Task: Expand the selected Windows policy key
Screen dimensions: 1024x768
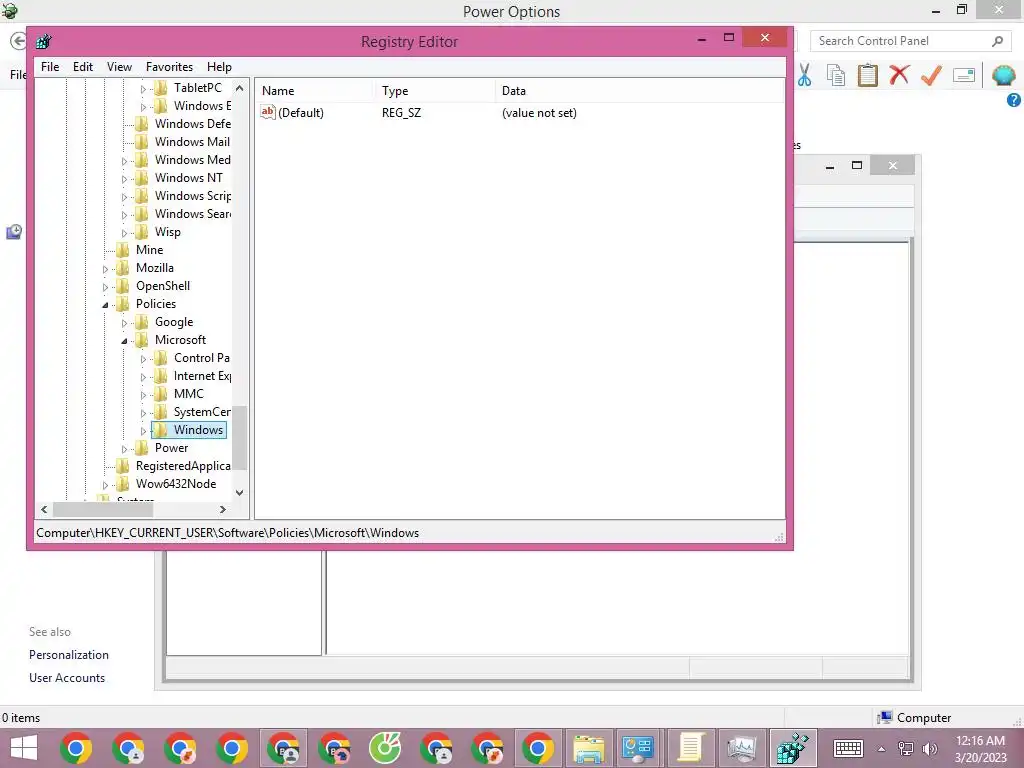Action: (143, 431)
